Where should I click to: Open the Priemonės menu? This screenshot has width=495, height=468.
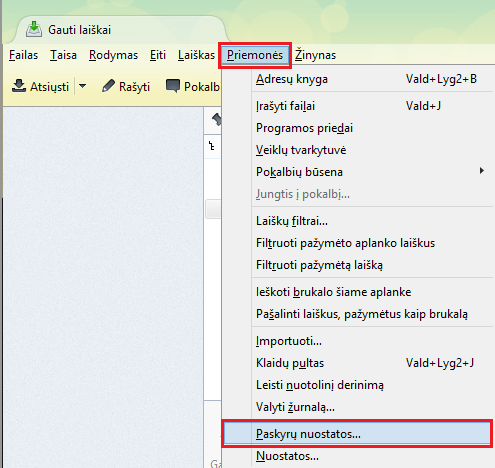[255, 55]
